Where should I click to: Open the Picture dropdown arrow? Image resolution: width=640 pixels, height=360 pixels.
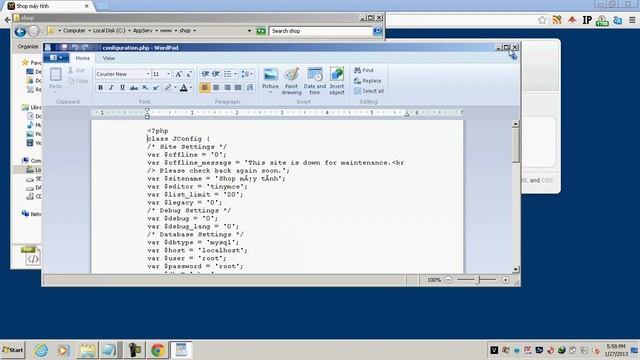pyautogui.click(x=270, y=93)
